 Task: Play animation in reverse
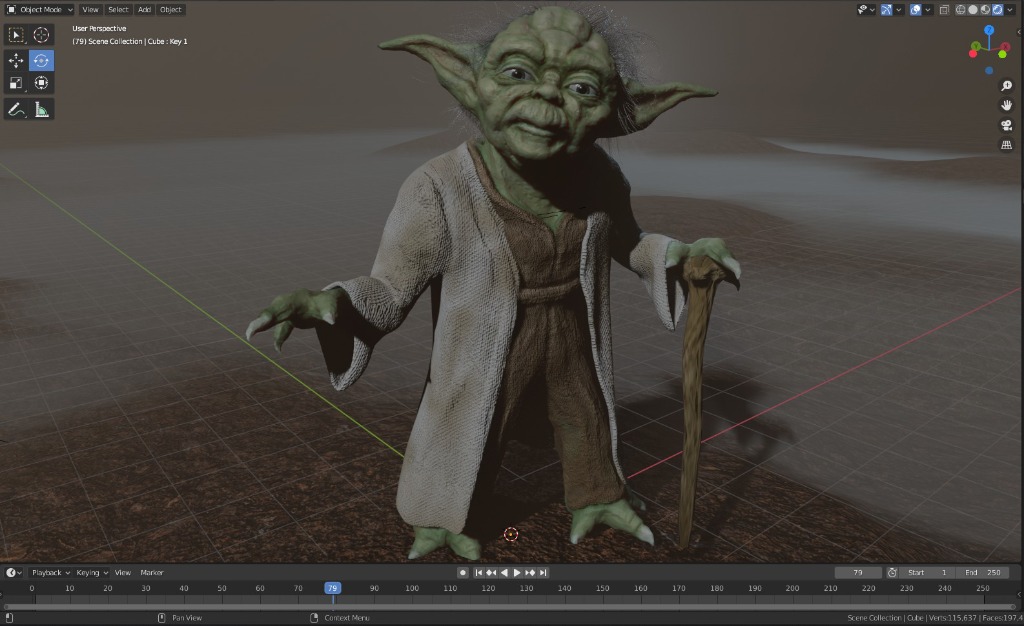(504, 572)
